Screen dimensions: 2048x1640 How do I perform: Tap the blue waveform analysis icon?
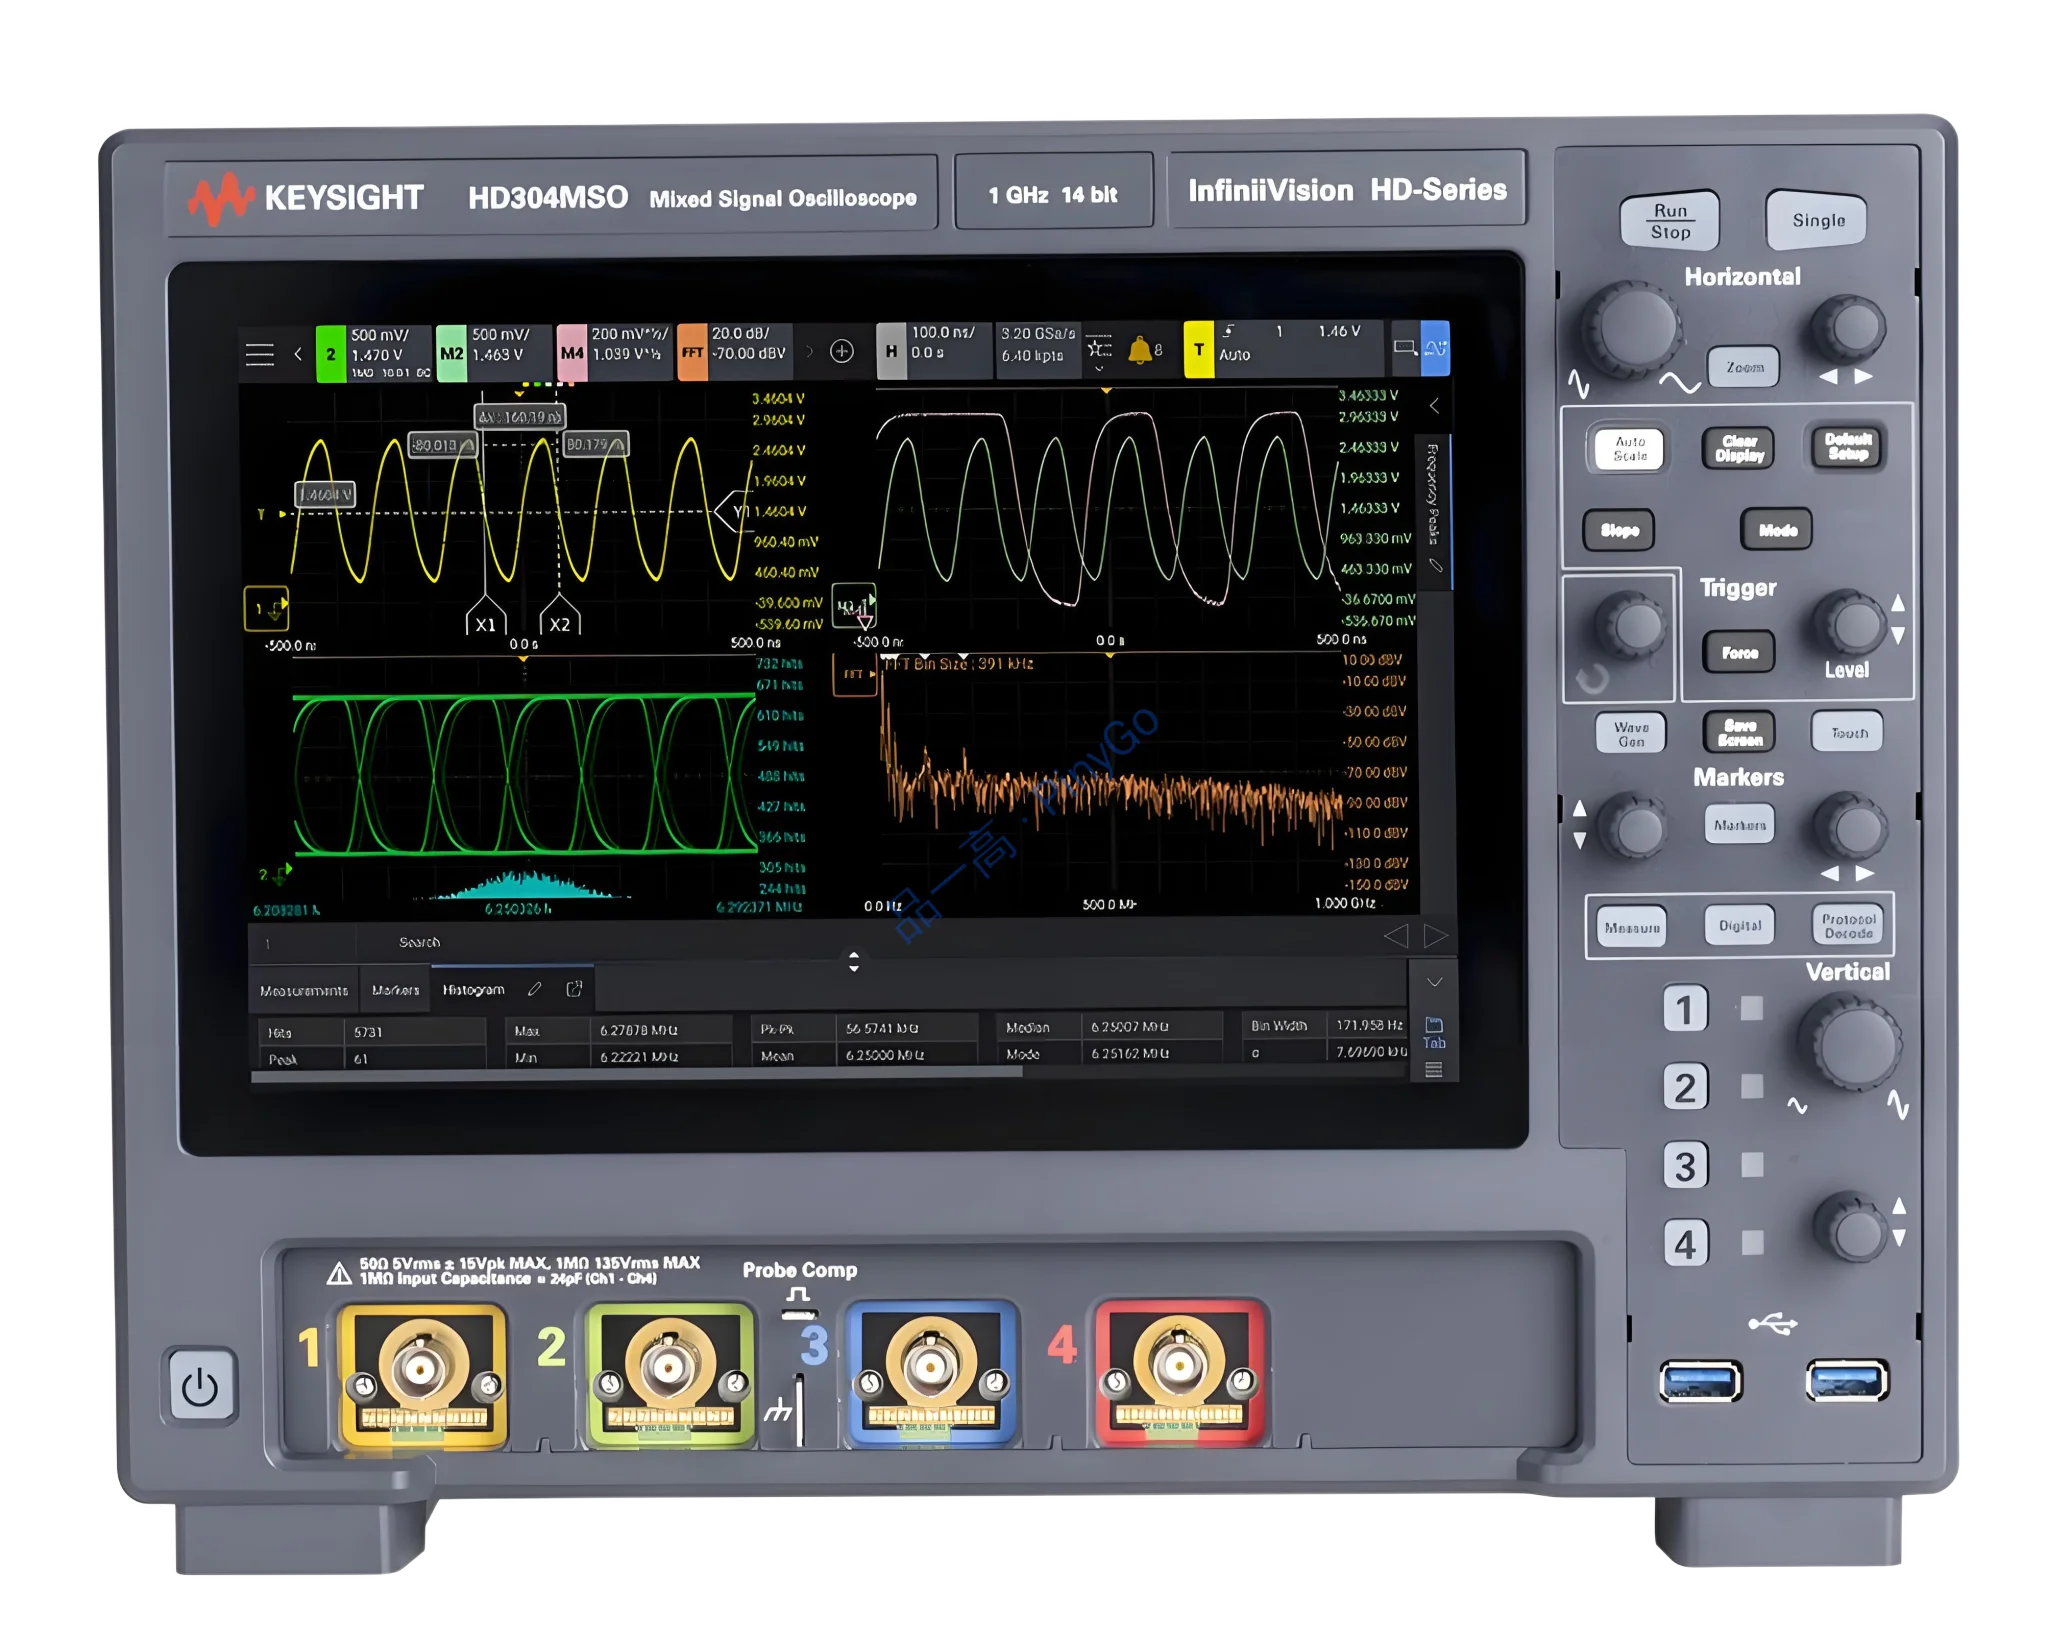pyautogui.click(x=1436, y=348)
